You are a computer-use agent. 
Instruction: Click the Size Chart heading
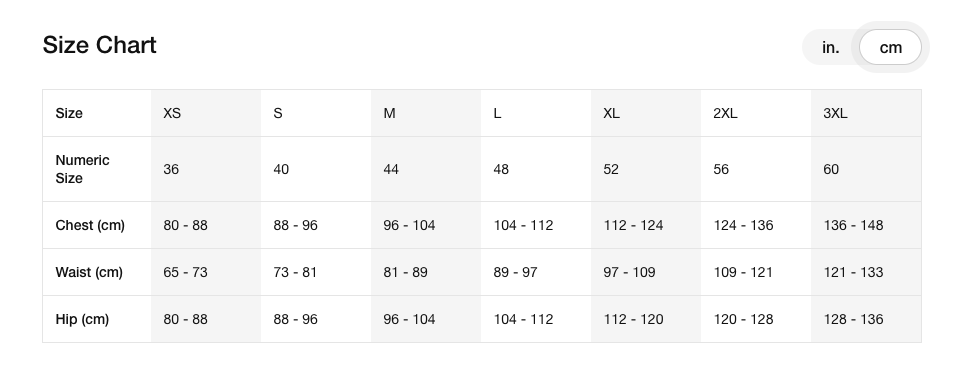pyautogui.click(x=100, y=45)
